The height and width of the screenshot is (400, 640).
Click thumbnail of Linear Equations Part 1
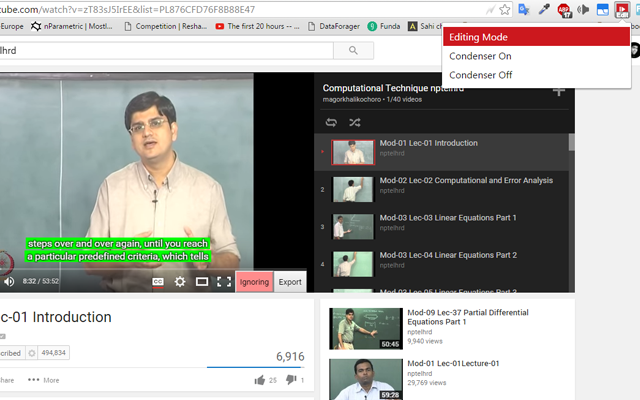click(x=353, y=227)
